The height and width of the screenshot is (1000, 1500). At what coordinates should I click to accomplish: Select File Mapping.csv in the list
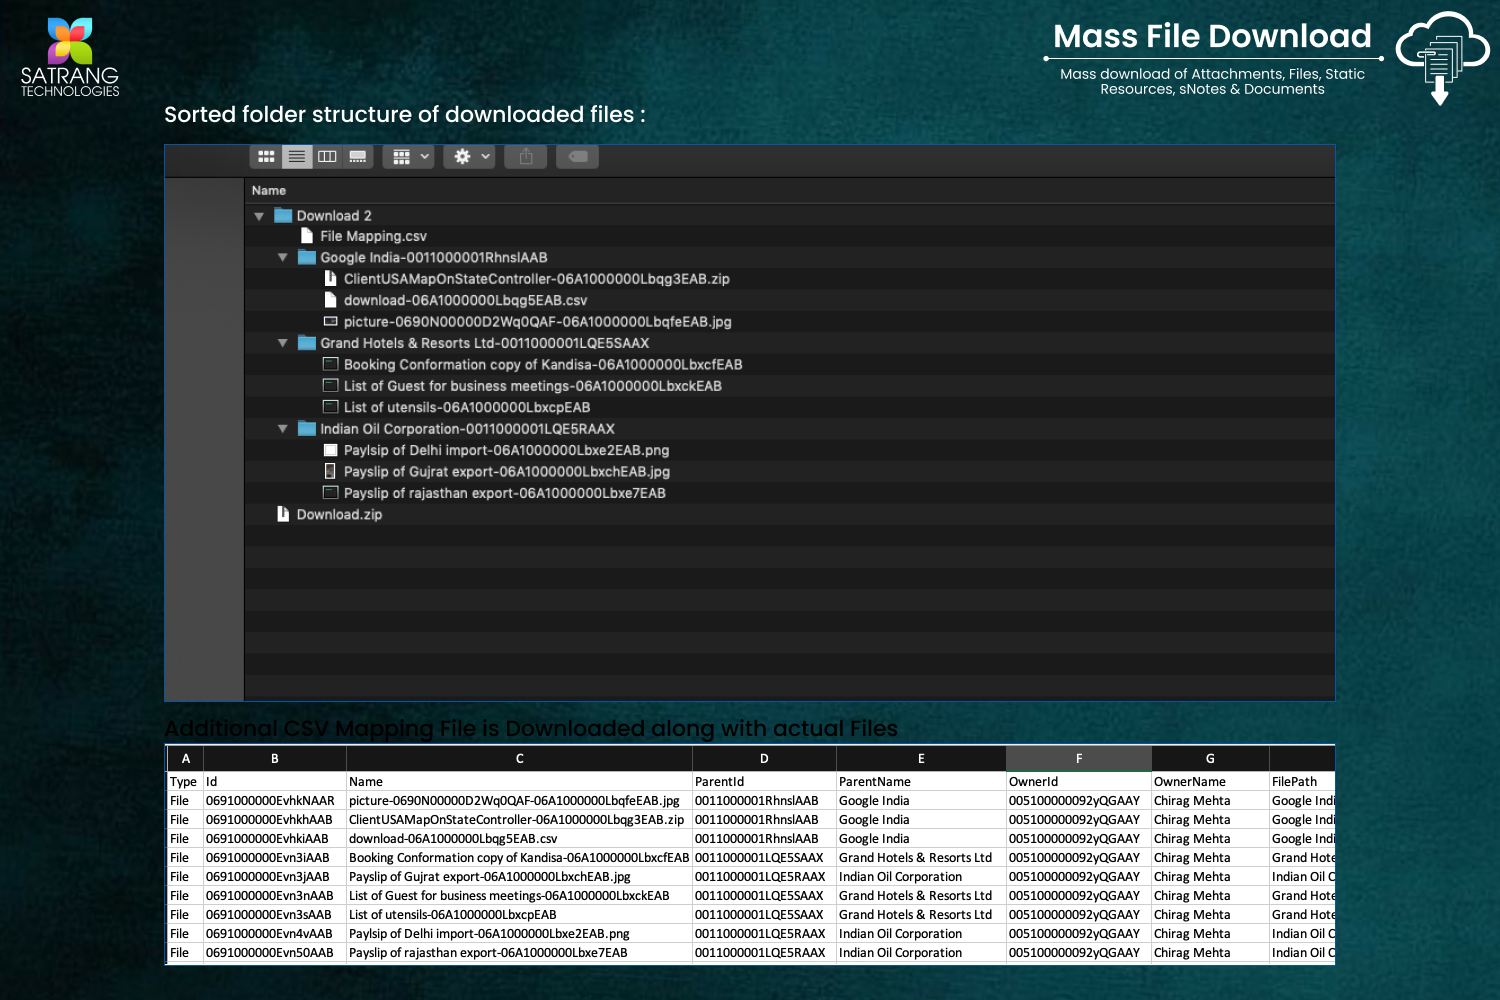click(373, 237)
